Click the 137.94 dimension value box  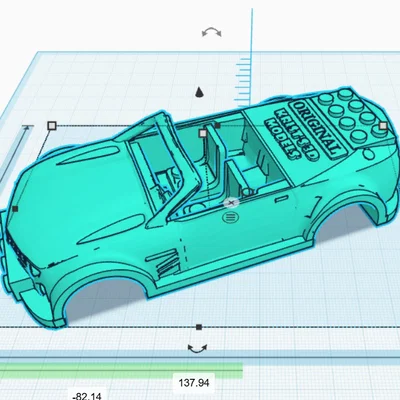(x=194, y=382)
